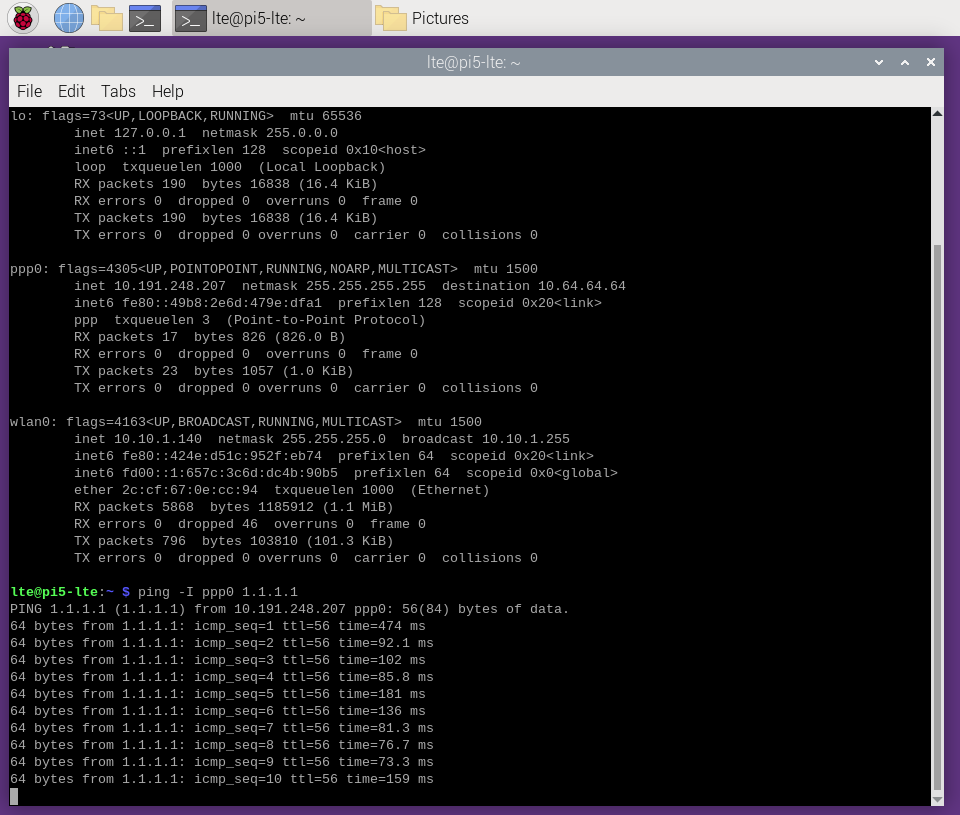Launch a new terminal from the panel launcher
960x815 pixels.
145,18
